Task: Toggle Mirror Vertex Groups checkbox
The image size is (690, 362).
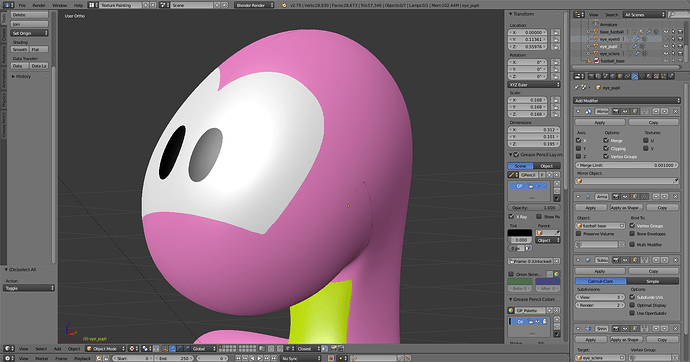Action: [606, 156]
